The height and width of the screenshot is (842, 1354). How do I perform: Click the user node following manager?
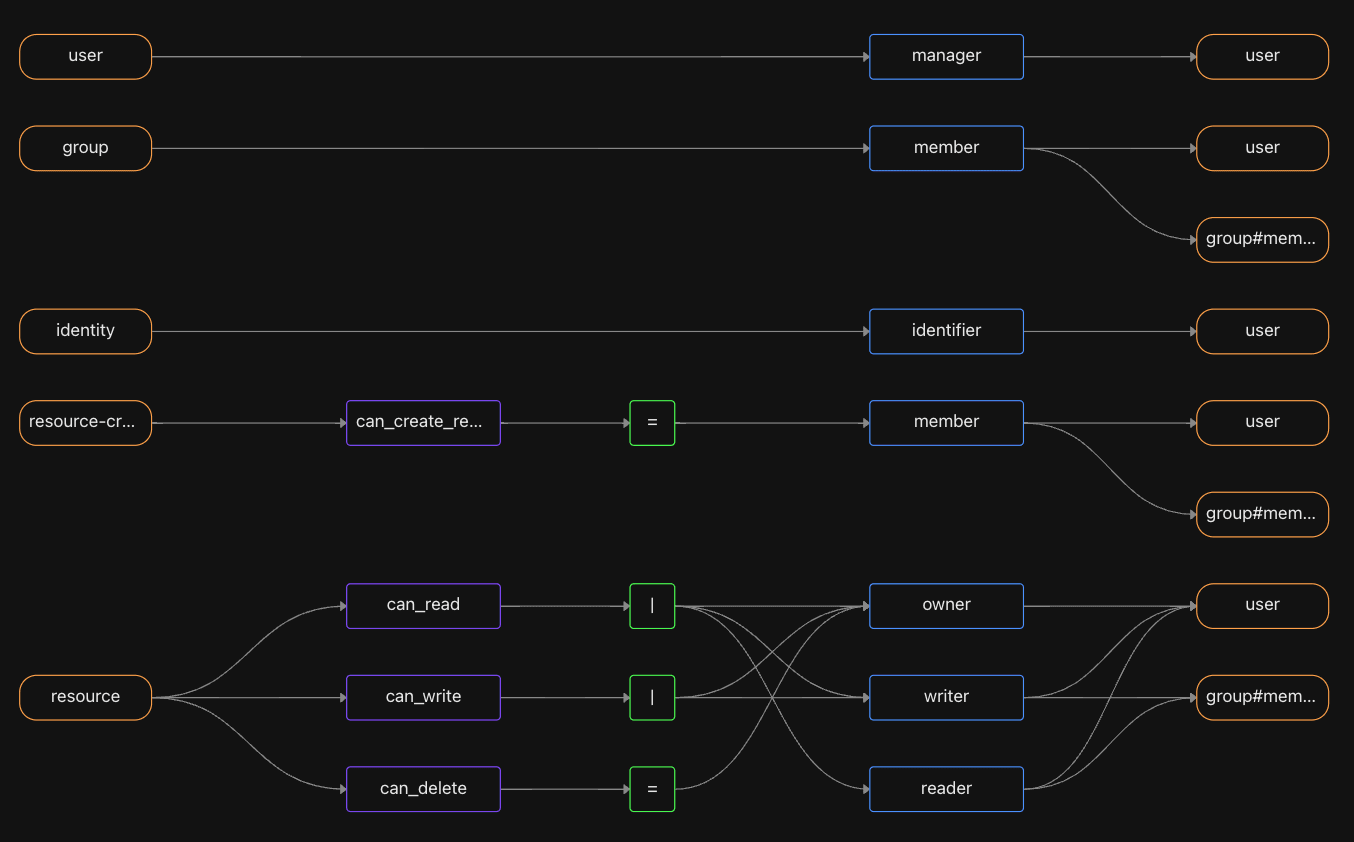(1262, 57)
